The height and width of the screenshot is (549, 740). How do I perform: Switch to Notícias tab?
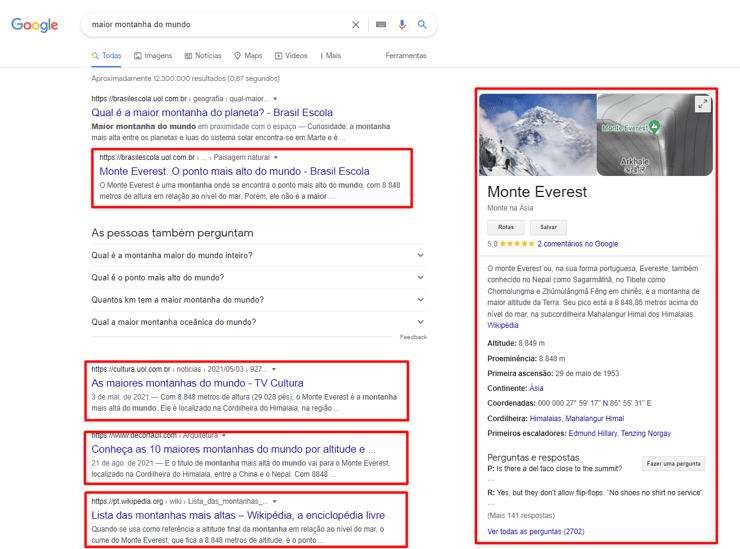pyautogui.click(x=203, y=56)
